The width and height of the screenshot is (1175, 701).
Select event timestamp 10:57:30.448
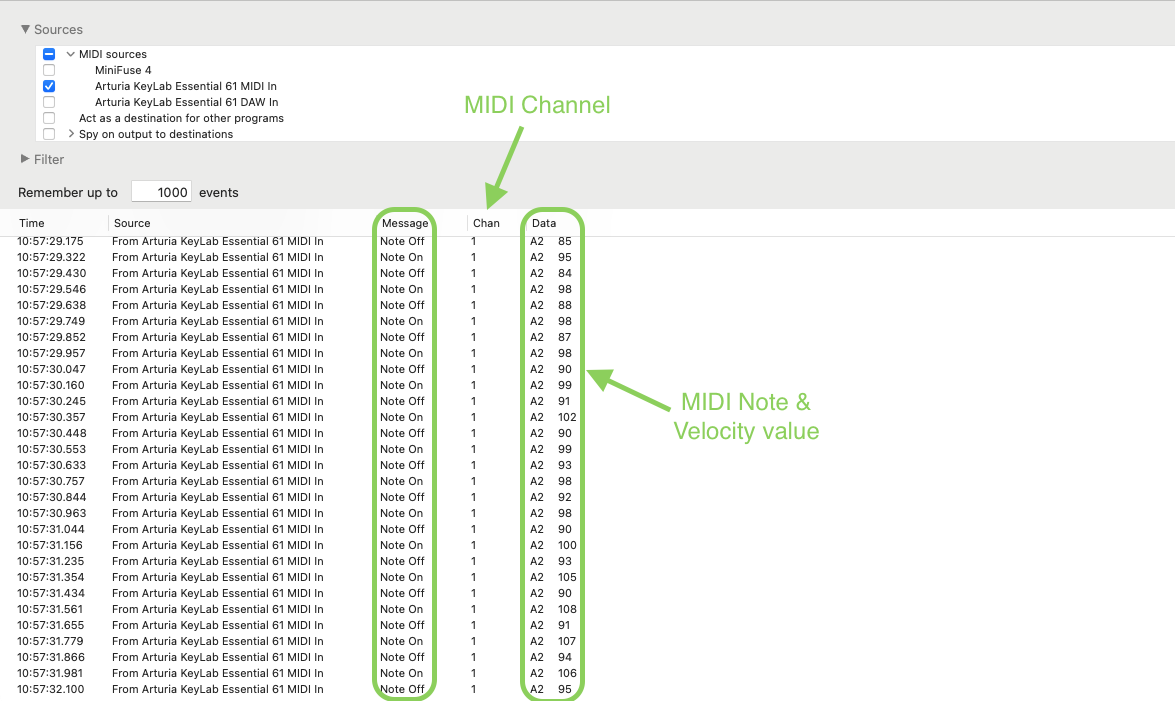tap(52, 433)
